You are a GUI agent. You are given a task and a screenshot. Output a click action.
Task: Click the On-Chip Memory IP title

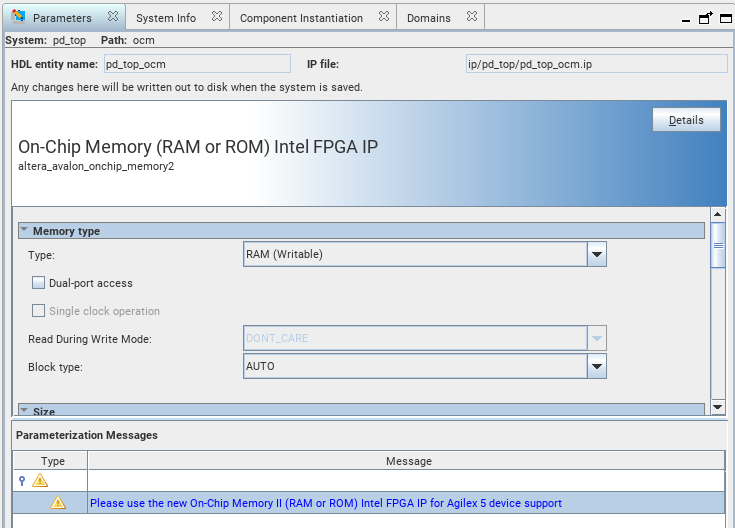coord(198,147)
